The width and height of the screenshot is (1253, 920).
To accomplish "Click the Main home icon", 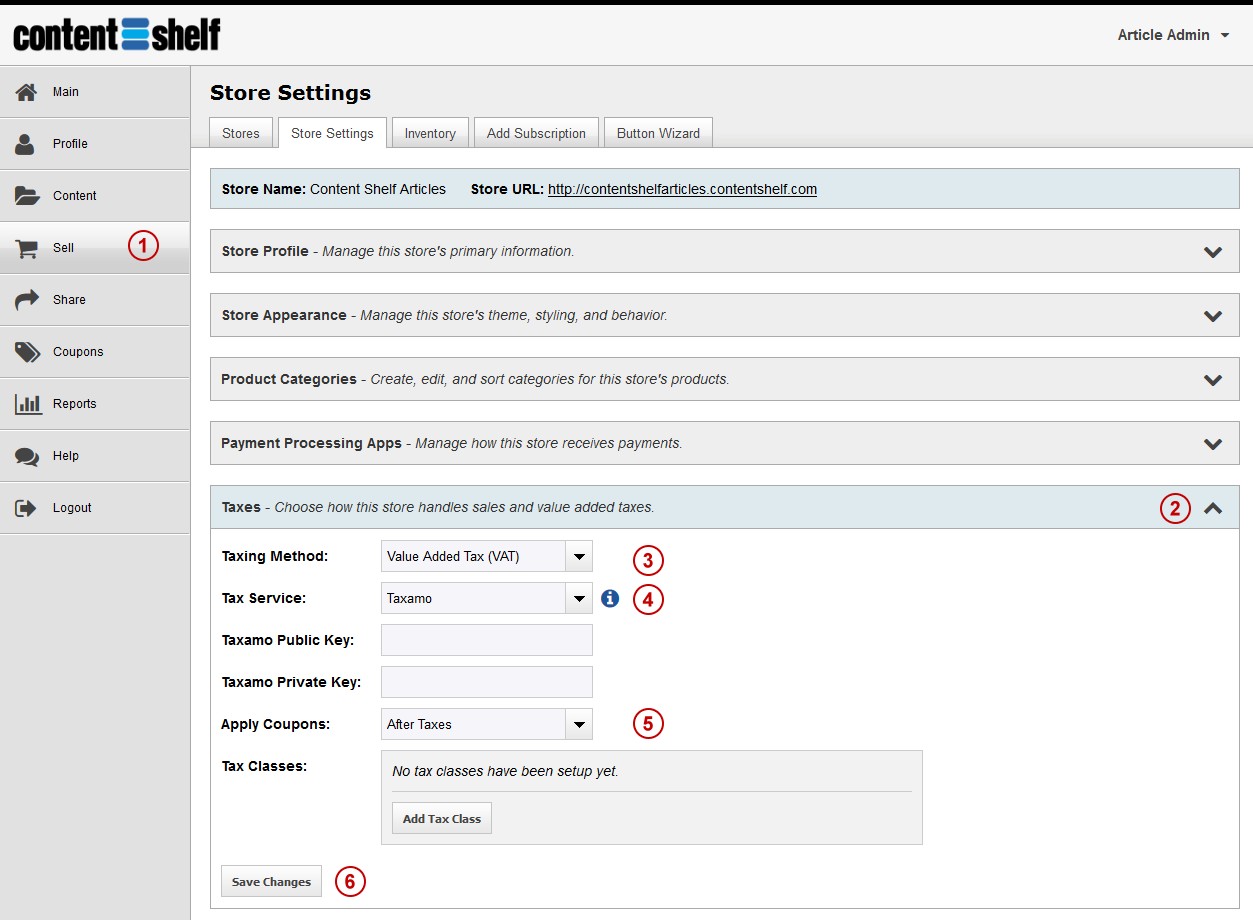I will (x=26, y=92).
